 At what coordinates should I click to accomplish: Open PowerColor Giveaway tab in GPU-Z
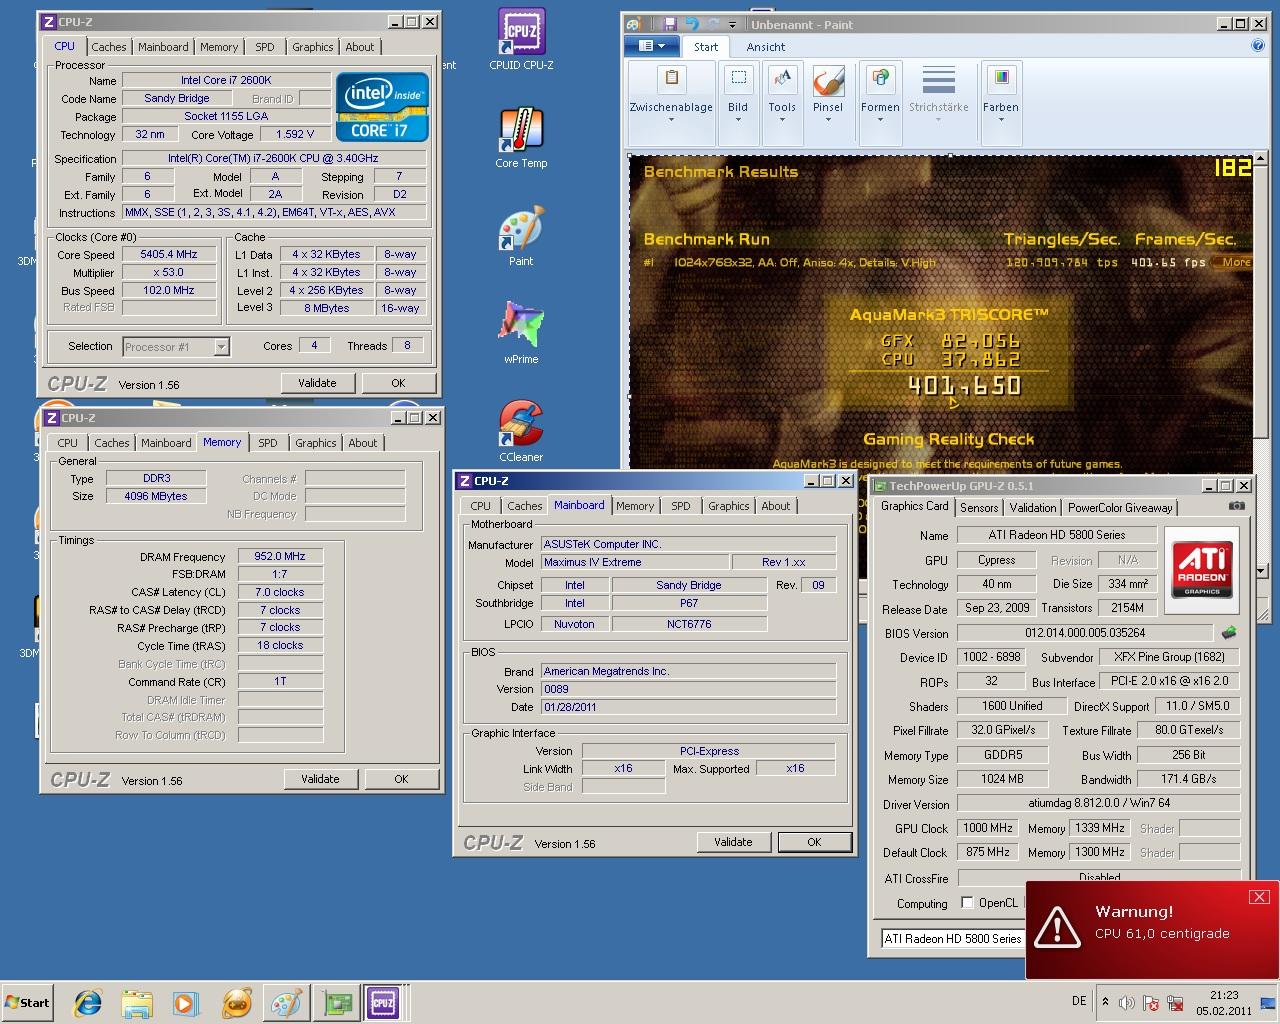click(x=1120, y=507)
